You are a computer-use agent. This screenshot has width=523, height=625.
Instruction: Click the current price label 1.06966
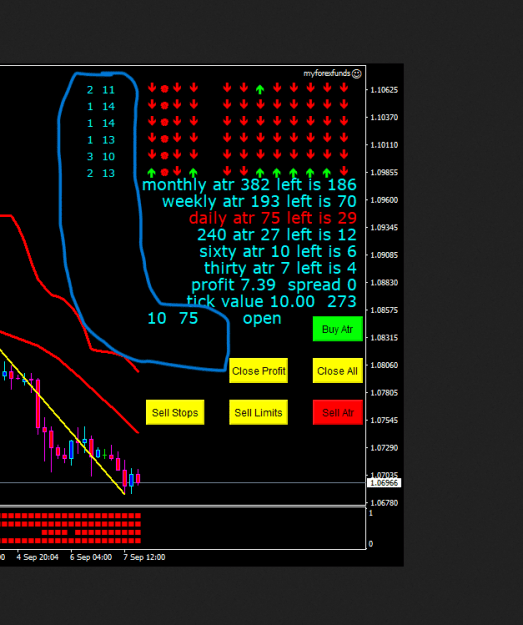click(x=384, y=483)
